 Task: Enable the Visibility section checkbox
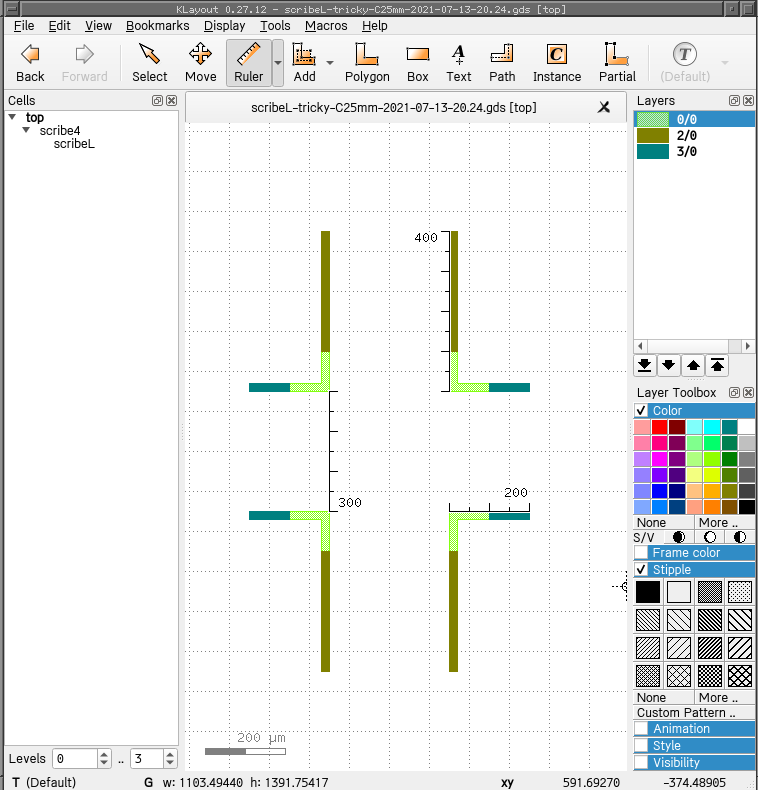[641, 762]
